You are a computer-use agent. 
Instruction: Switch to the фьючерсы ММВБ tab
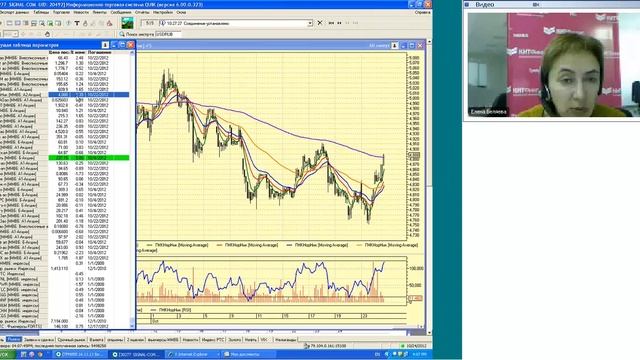(163, 340)
